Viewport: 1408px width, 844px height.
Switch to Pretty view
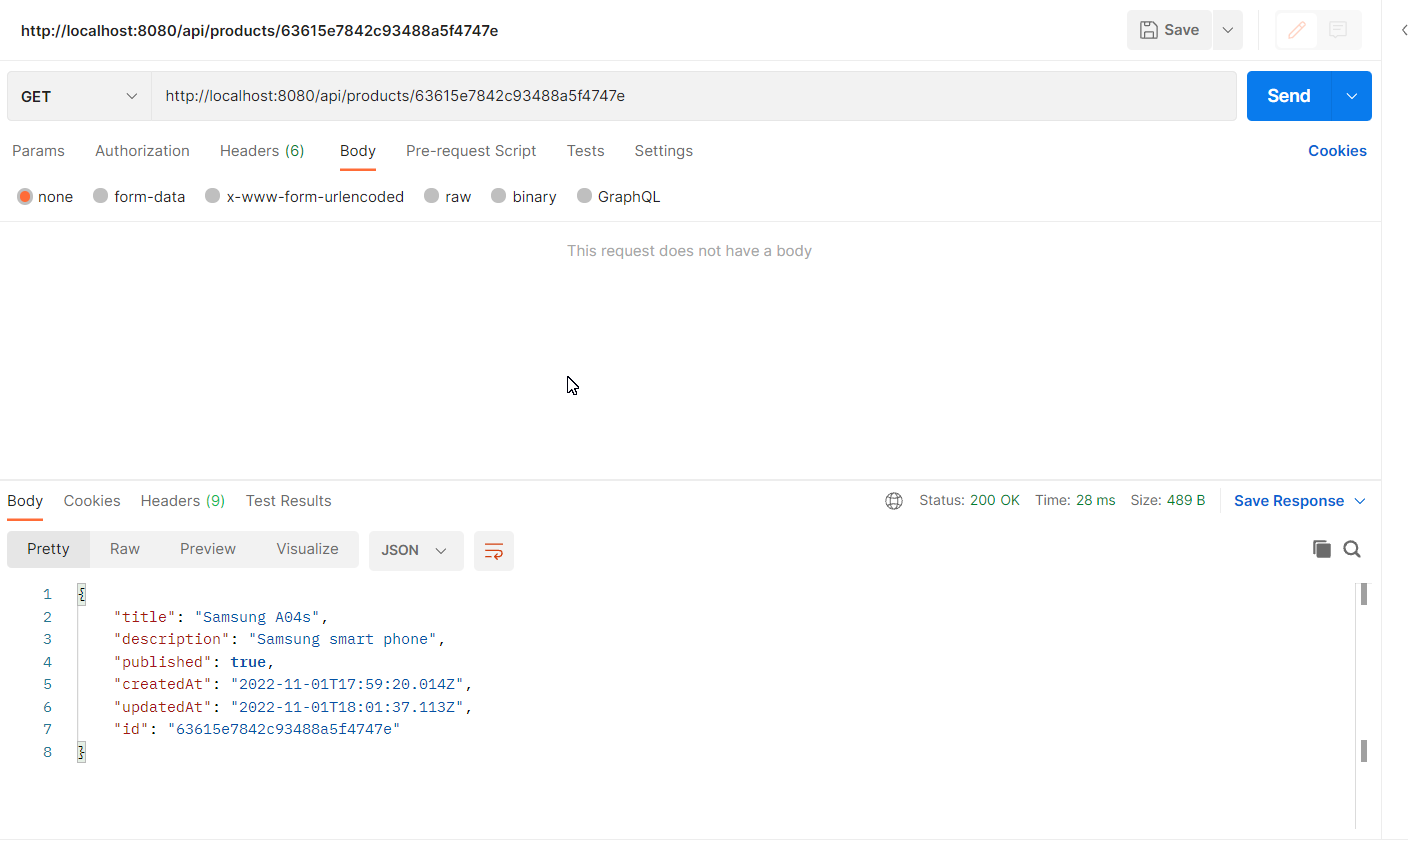[x=49, y=549]
